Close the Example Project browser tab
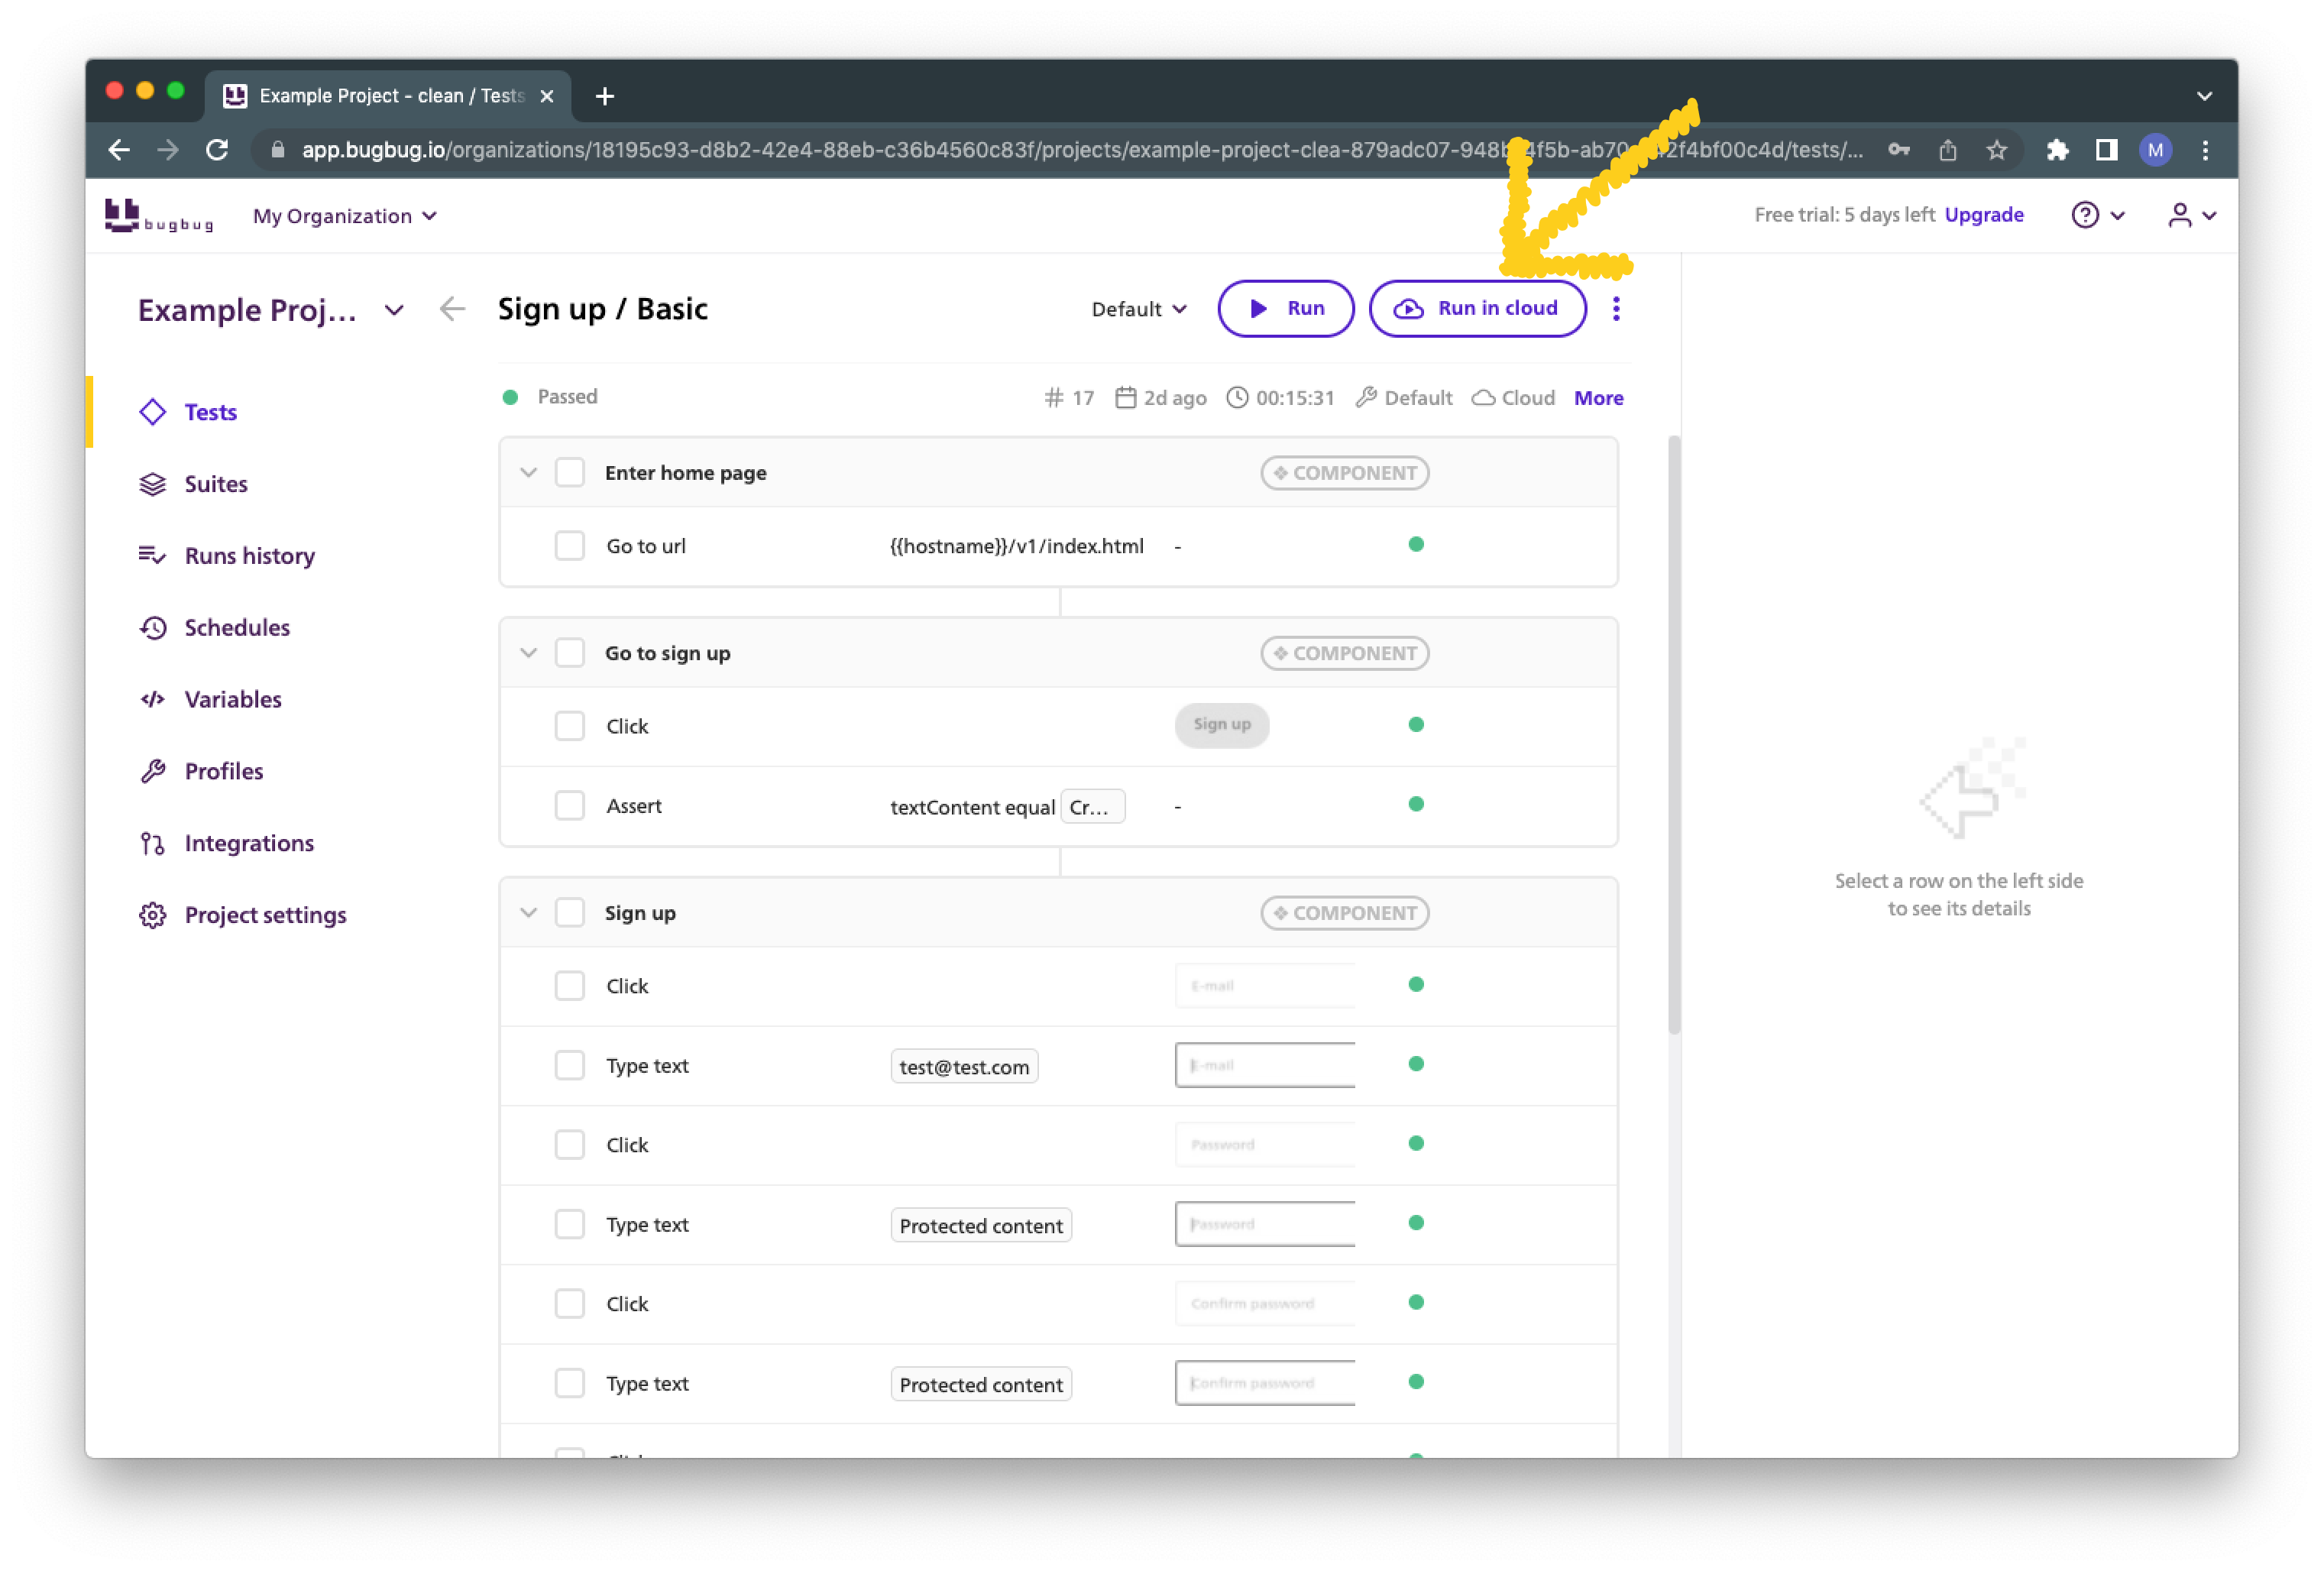Viewport: 2324px width, 1571px height. click(547, 96)
